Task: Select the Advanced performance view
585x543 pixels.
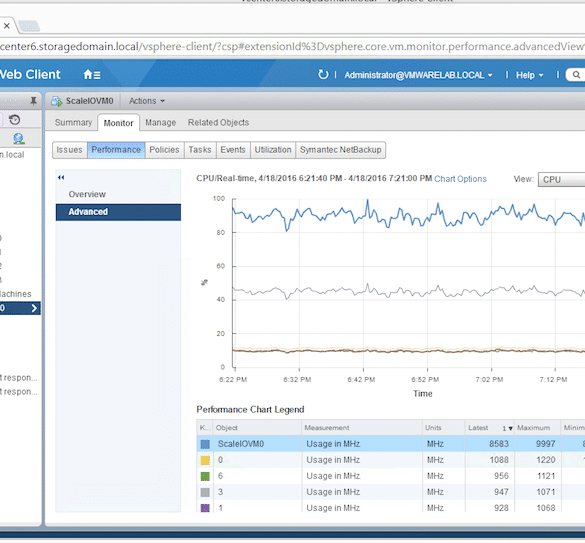Action: coord(118,212)
